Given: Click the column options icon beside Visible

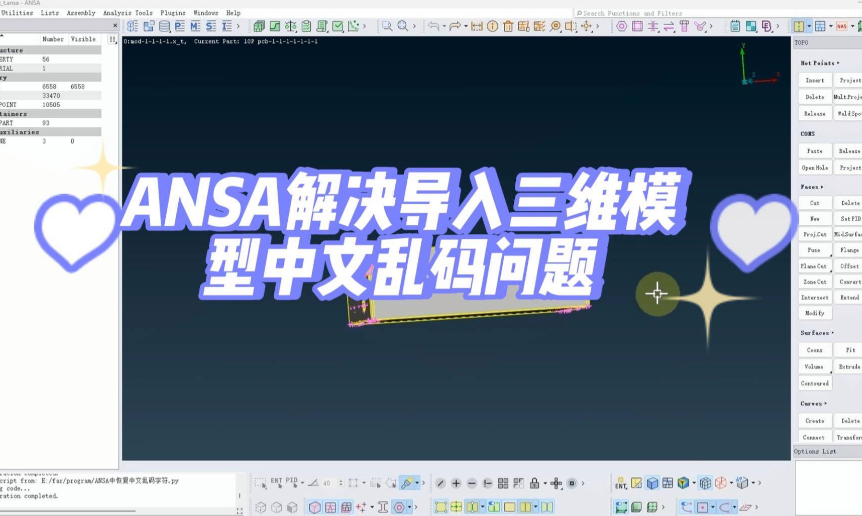Looking at the screenshot, I should (x=112, y=39).
